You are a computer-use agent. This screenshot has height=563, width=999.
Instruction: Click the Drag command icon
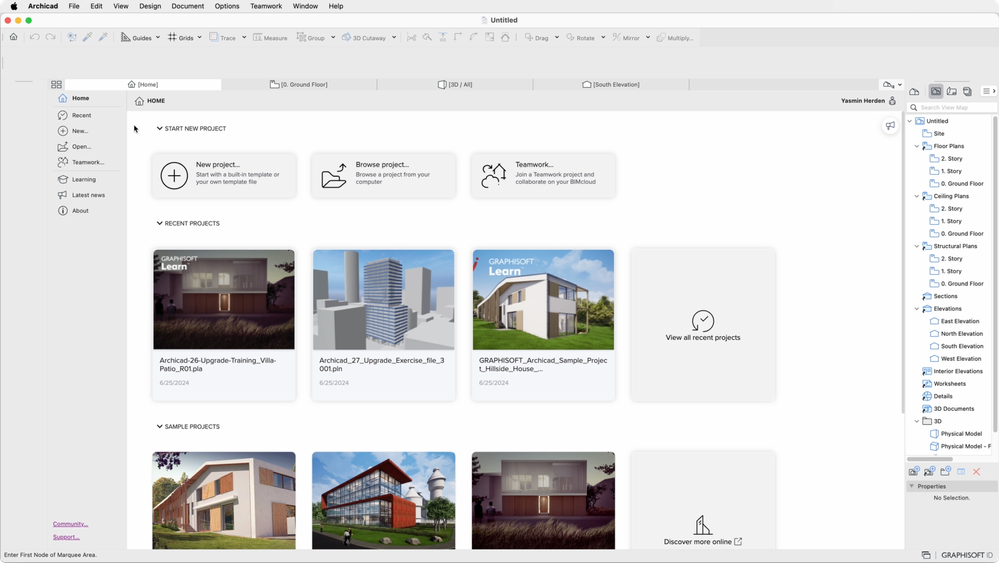coord(529,37)
